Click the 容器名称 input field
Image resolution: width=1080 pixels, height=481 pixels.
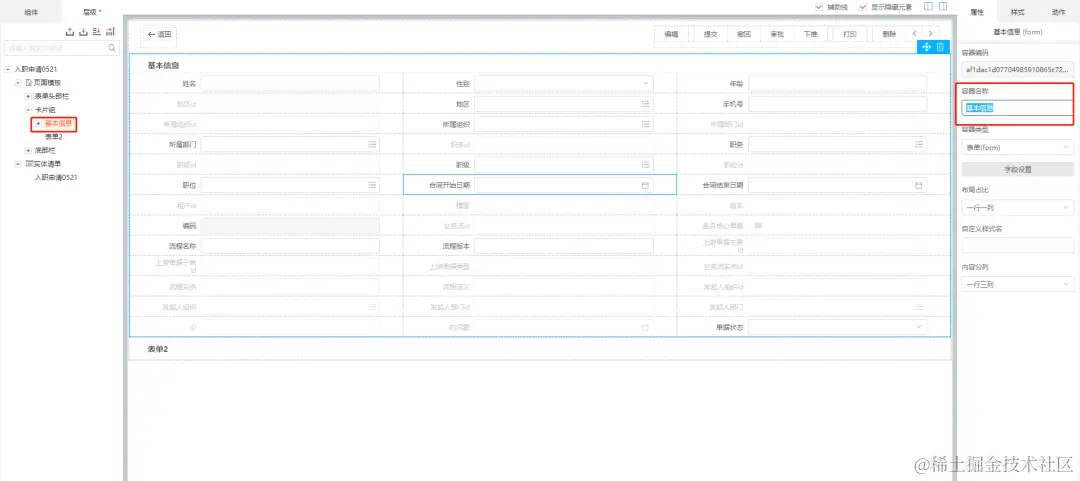coord(1017,108)
